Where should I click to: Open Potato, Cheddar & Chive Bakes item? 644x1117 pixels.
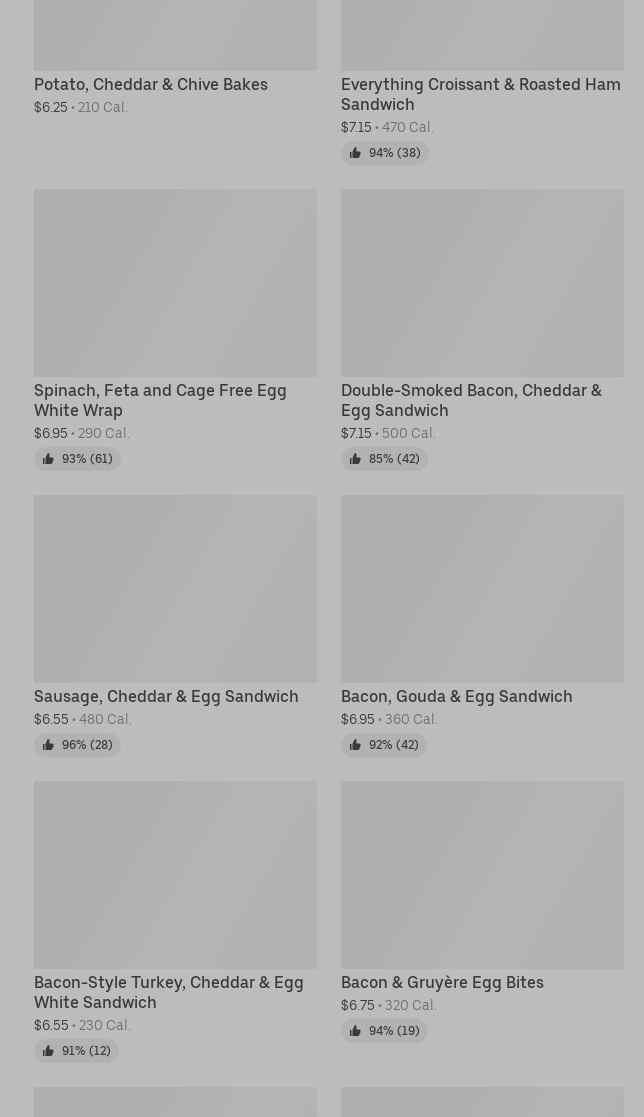(x=151, y=84)
